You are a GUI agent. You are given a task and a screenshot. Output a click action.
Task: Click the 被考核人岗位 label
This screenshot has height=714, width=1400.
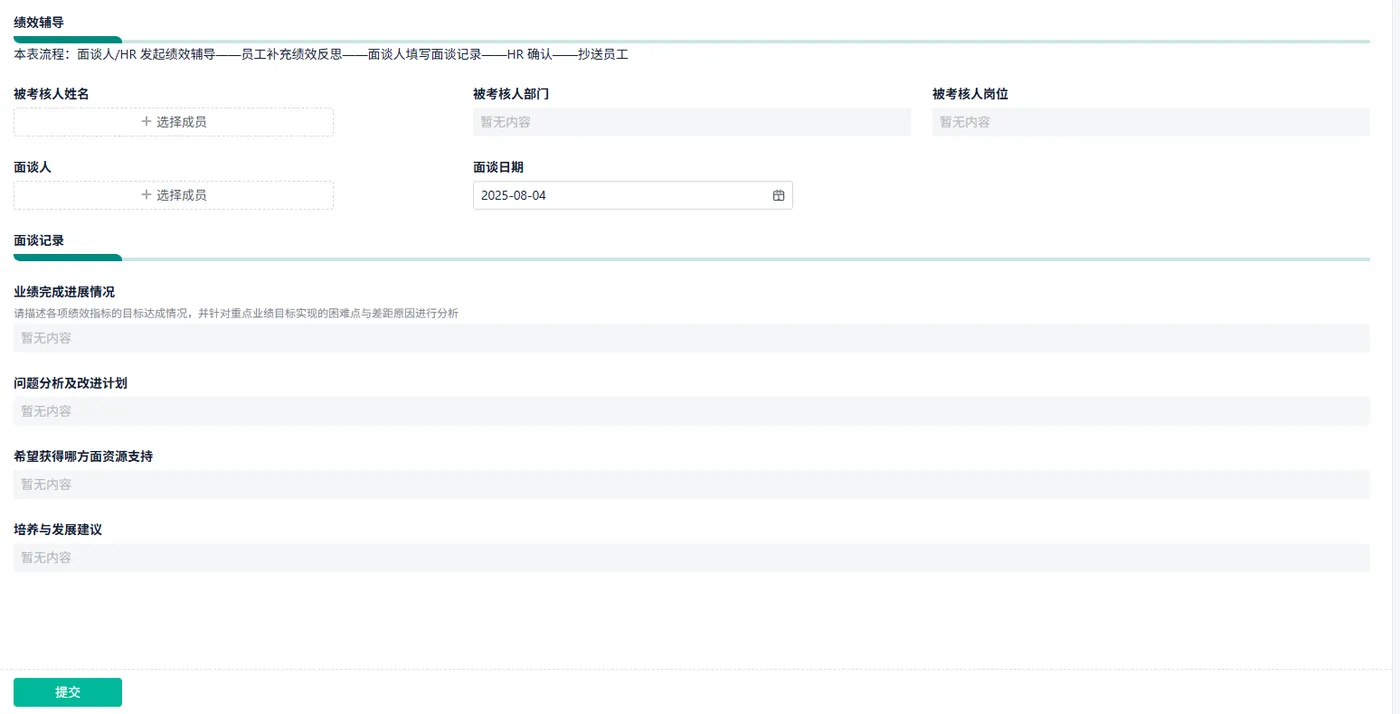971,94
